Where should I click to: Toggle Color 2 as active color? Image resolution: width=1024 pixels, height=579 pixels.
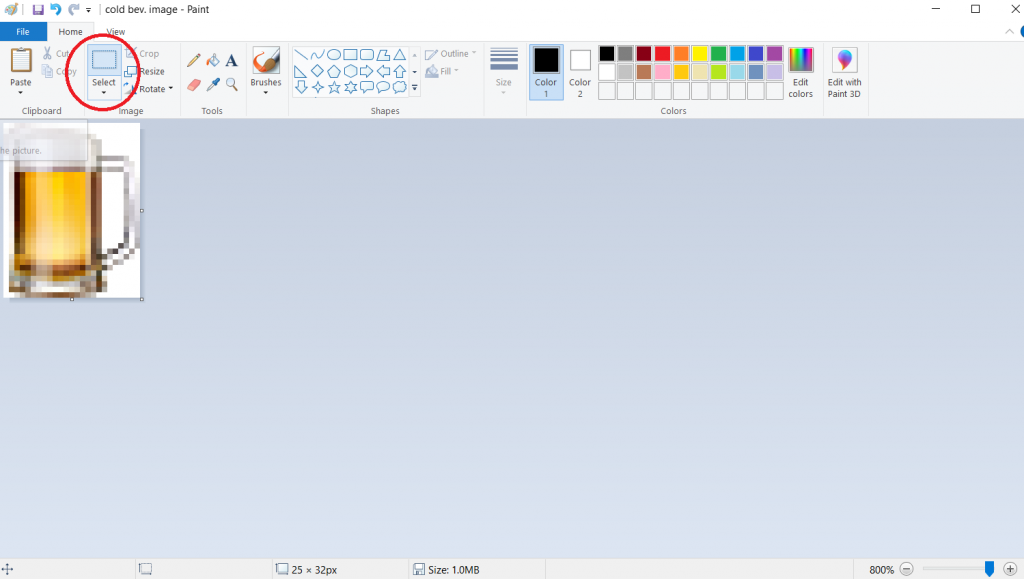tap(580, 72)
